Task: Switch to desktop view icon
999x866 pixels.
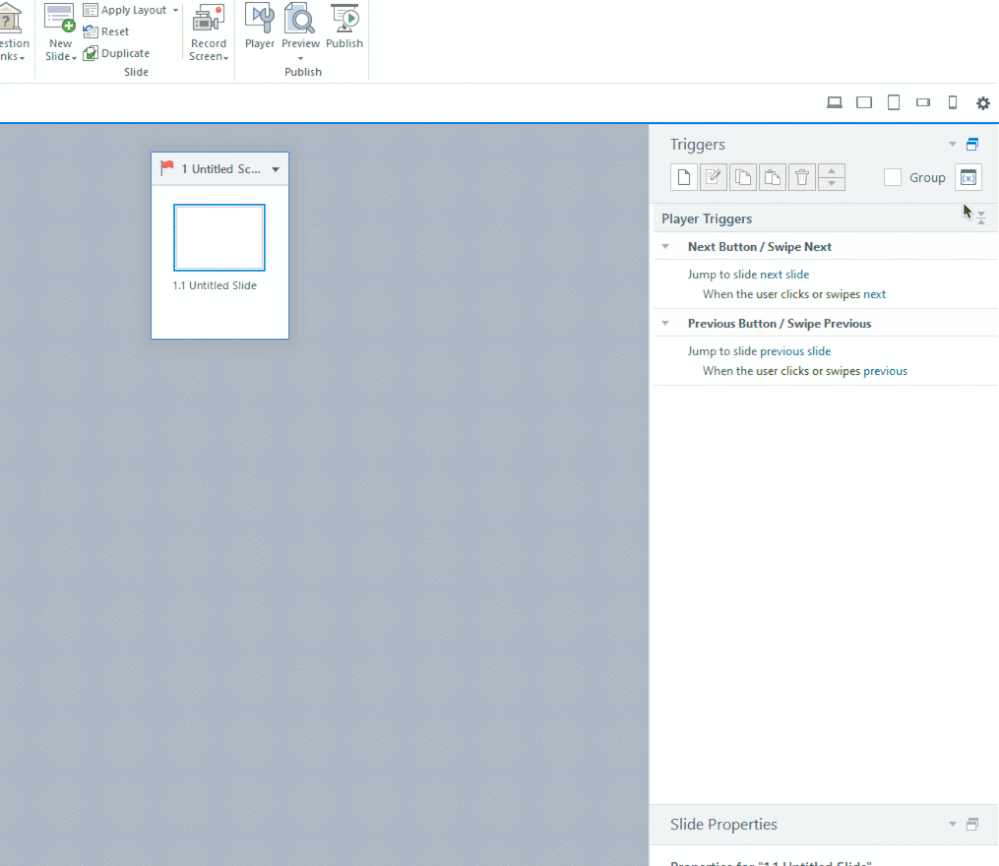Action: click(834, 103)
